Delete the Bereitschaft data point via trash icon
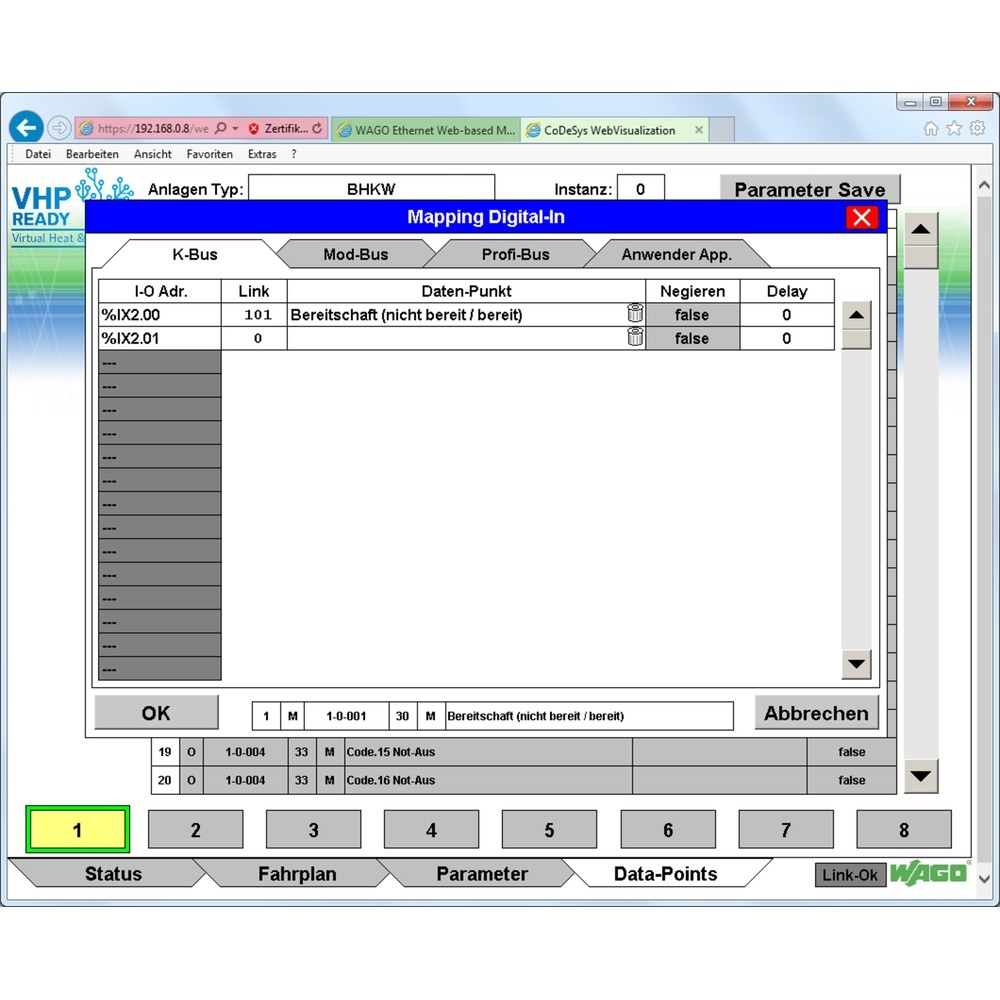Screen dimensions: 1000x1000 pyautogui.click(x=635, y=312)
